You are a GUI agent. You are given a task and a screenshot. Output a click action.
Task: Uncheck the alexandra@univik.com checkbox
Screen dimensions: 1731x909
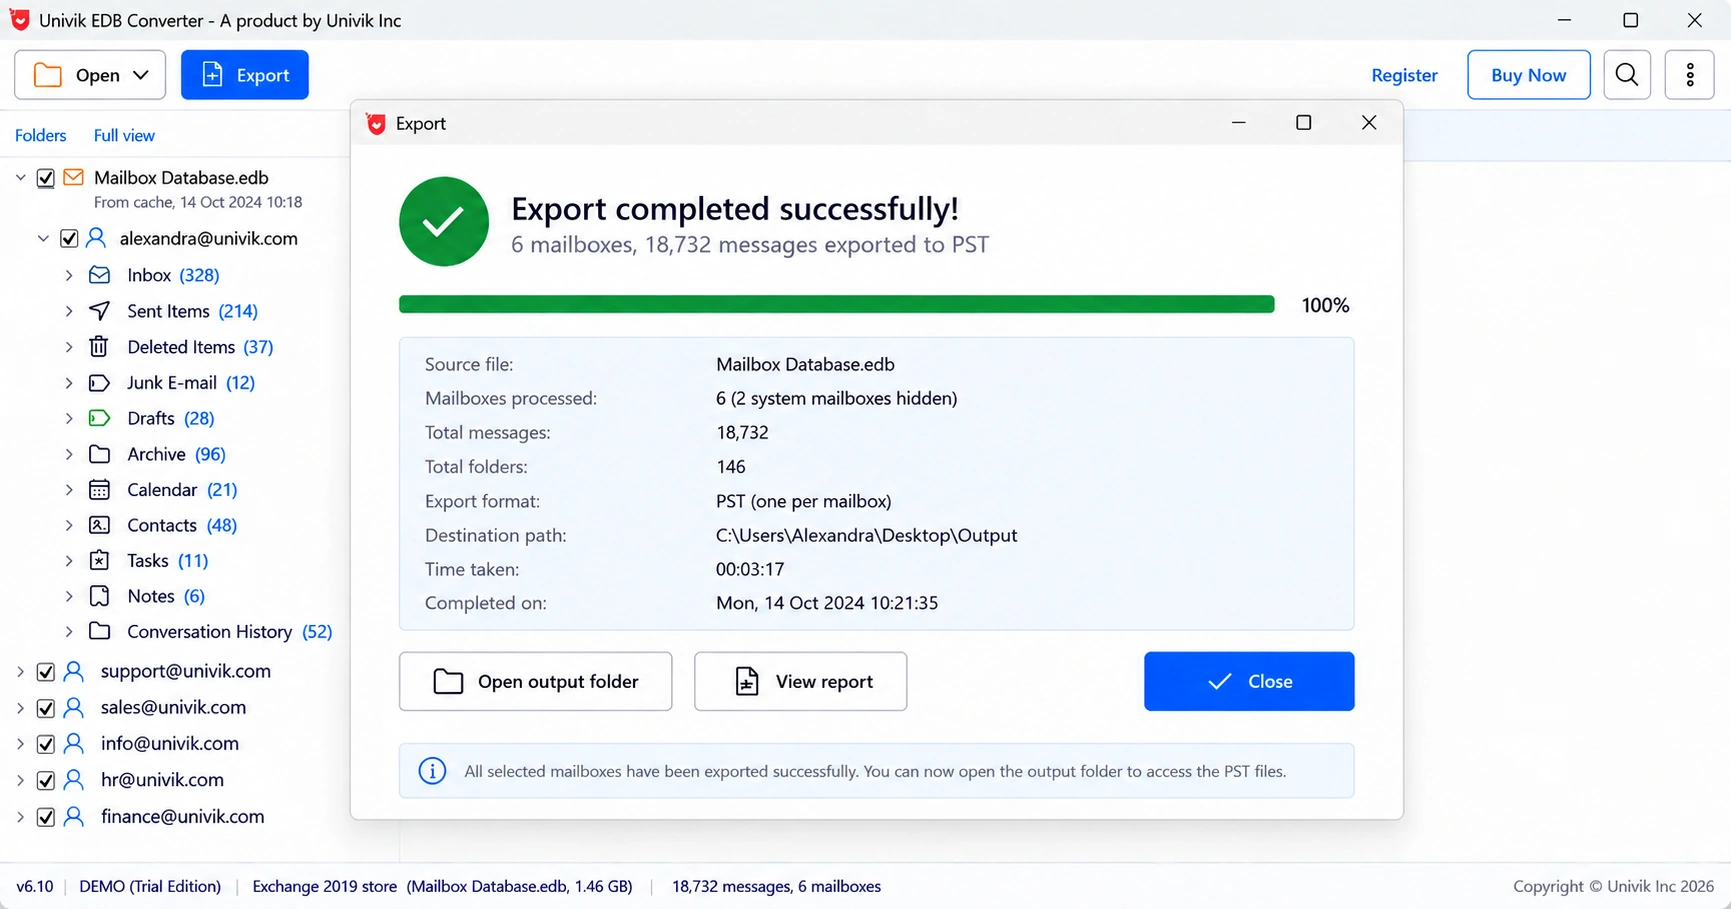click(x=69, y=239)
